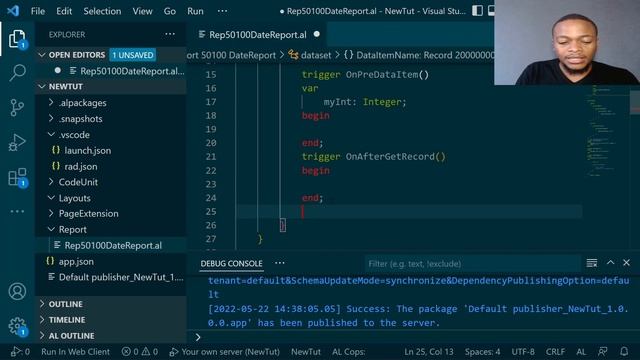Viewport: 640px width, 360px height.
Task: Change file encoding UTF-8
Action: click(x=523, y=351)
